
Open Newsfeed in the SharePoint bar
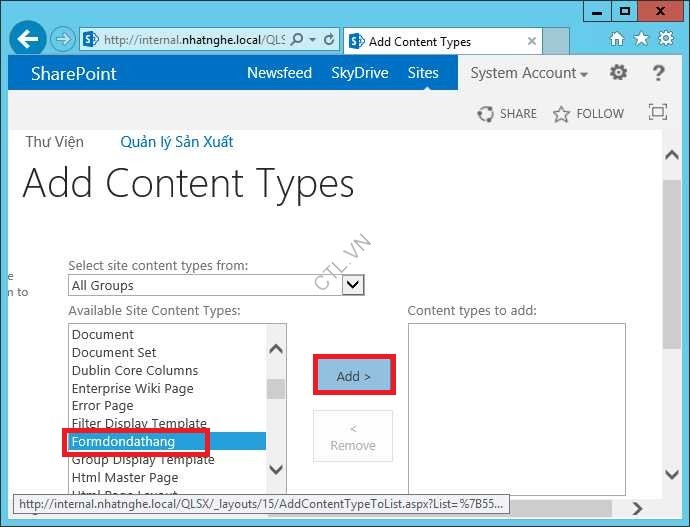(279, 73)
